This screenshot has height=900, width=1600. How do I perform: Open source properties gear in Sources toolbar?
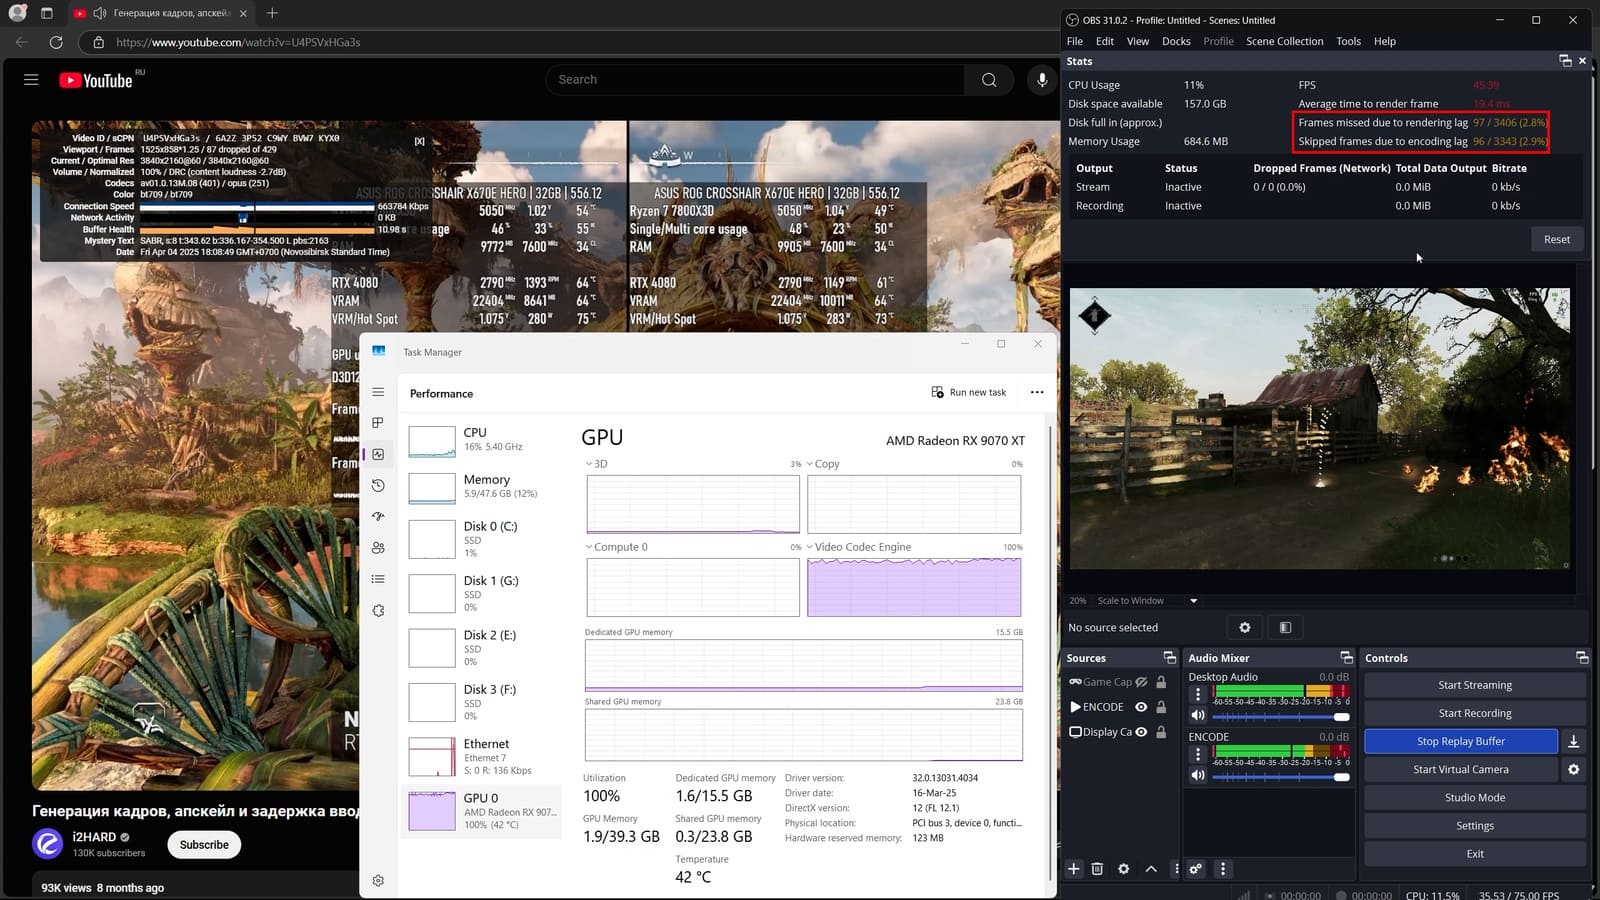point(1123,869)
